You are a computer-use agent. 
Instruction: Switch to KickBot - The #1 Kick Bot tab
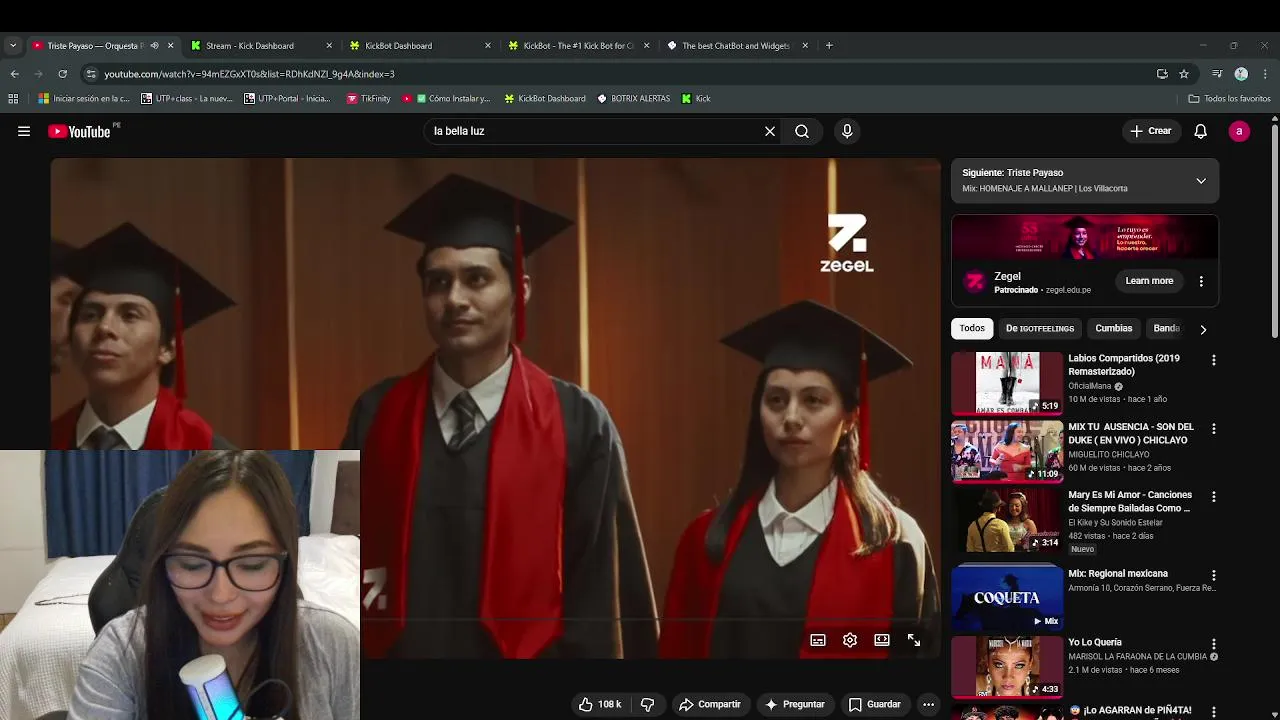point(579,45)
